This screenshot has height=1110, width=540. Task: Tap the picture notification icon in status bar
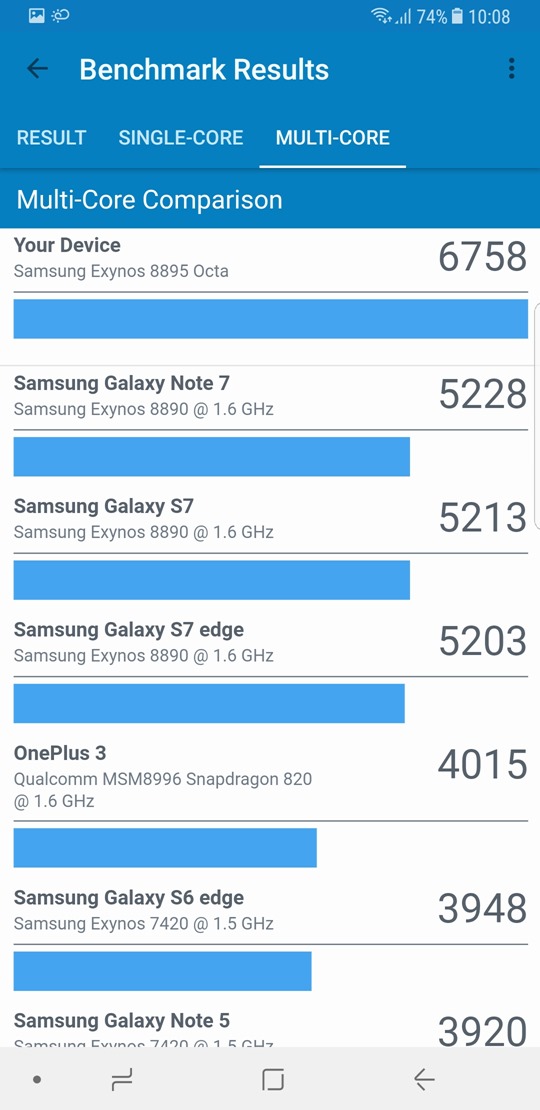pyautogui.click(x=37, y=15)
